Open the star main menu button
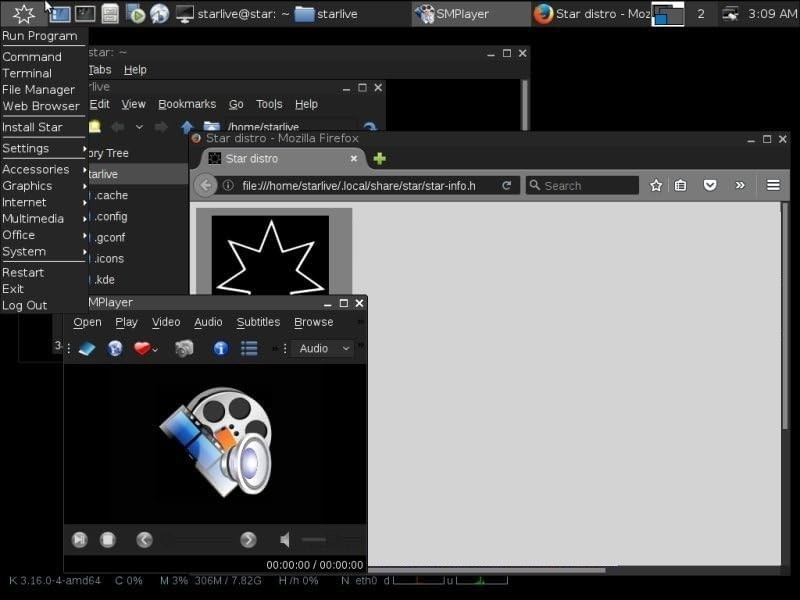Screen dimensions: 800x600 [23, 14]
